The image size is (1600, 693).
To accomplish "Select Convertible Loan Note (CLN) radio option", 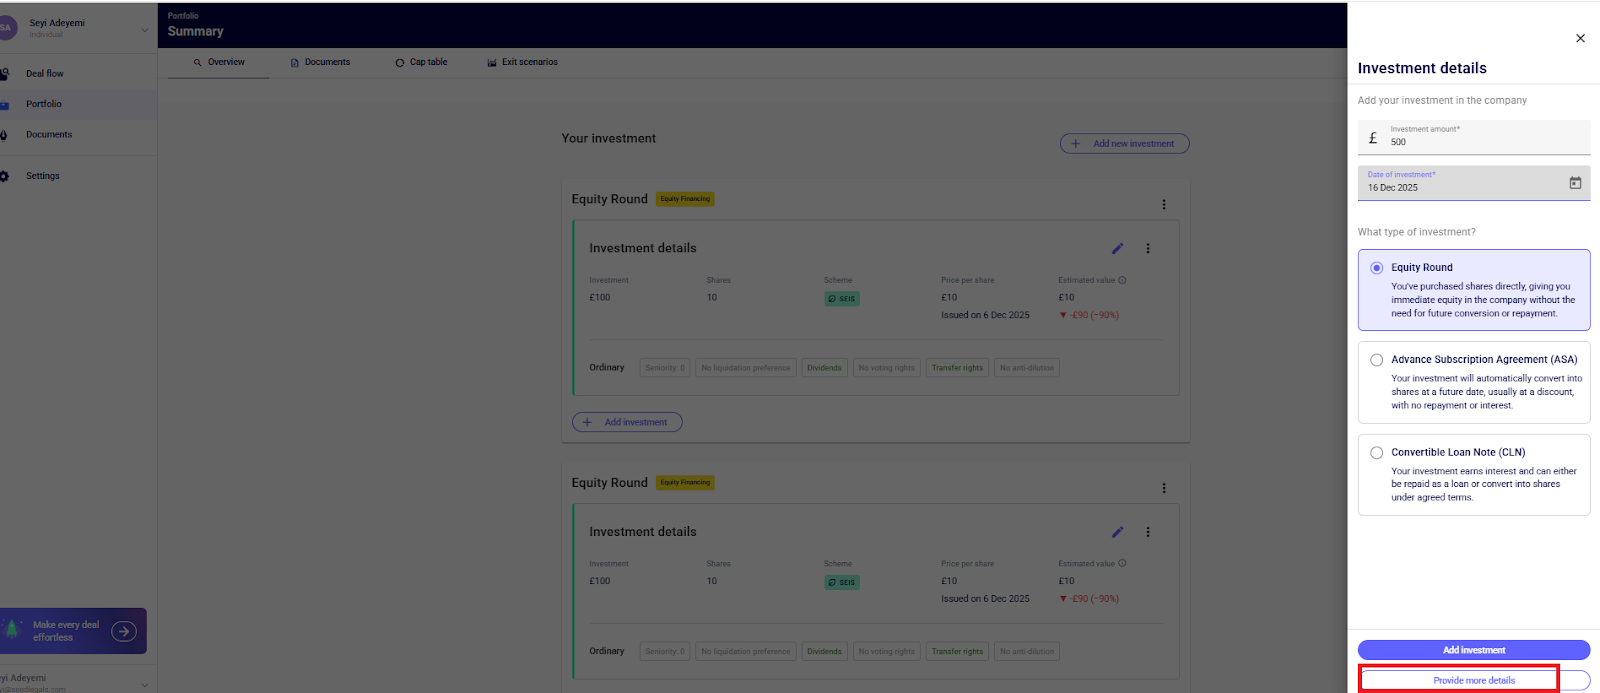I will (1377, 453).
